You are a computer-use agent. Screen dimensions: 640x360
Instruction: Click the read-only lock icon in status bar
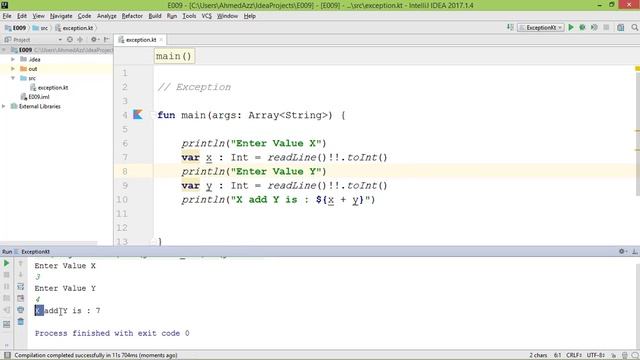(613, 355)
